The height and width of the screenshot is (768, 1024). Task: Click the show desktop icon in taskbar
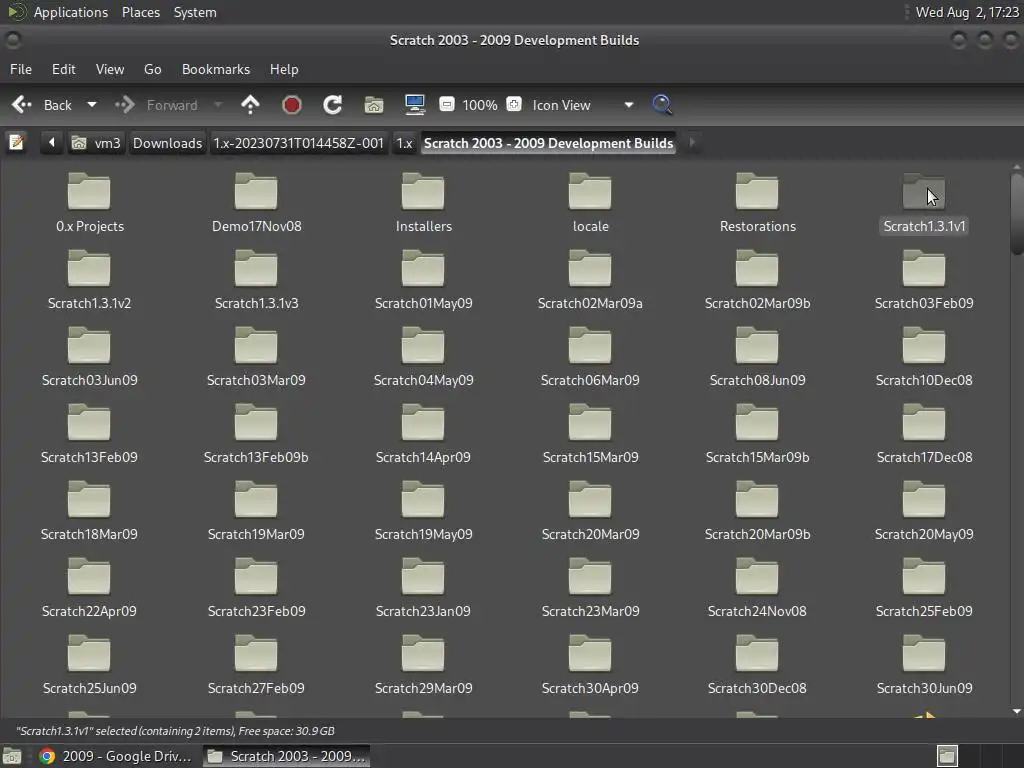tap(12, 756)
